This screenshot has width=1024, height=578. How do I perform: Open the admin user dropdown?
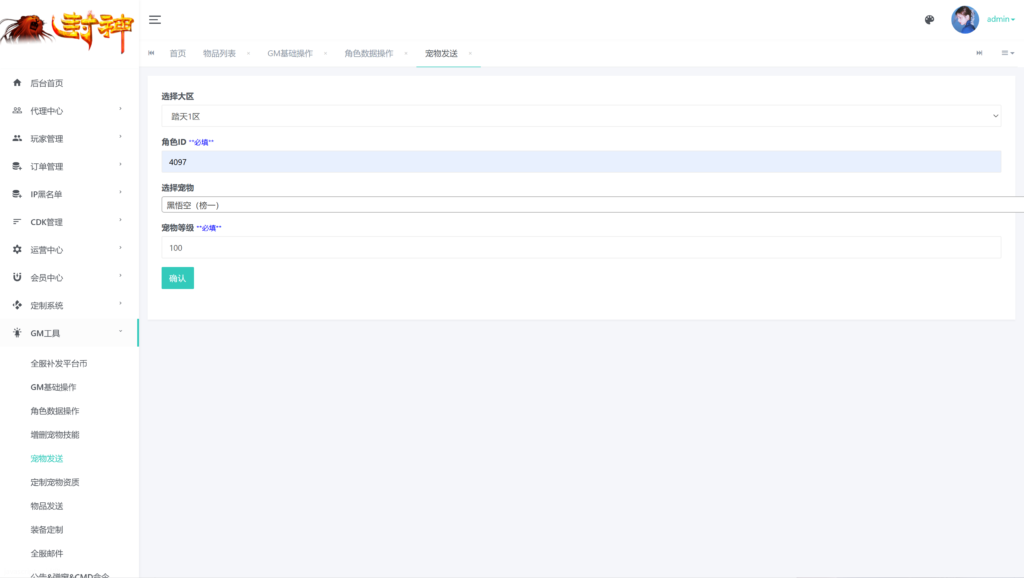[1000, 20]
